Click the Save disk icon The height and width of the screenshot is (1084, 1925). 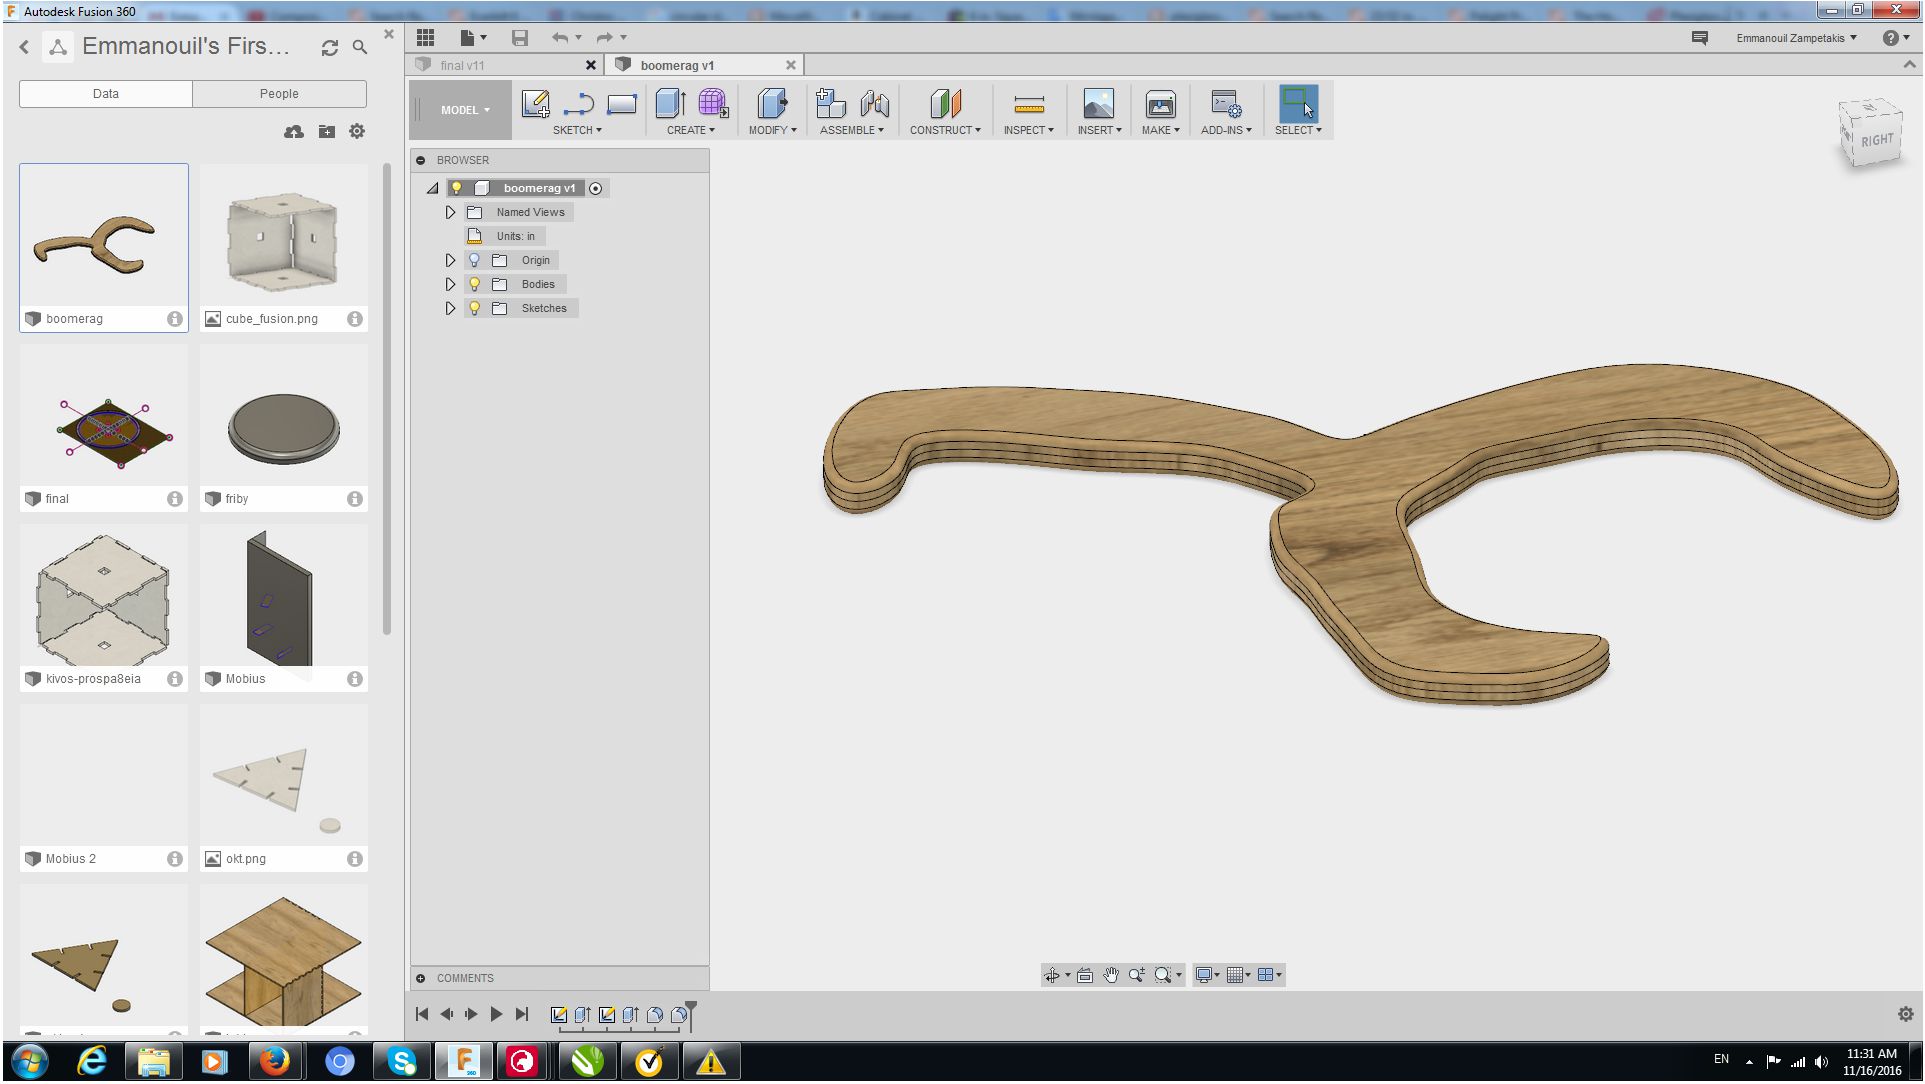pos(520,38)
